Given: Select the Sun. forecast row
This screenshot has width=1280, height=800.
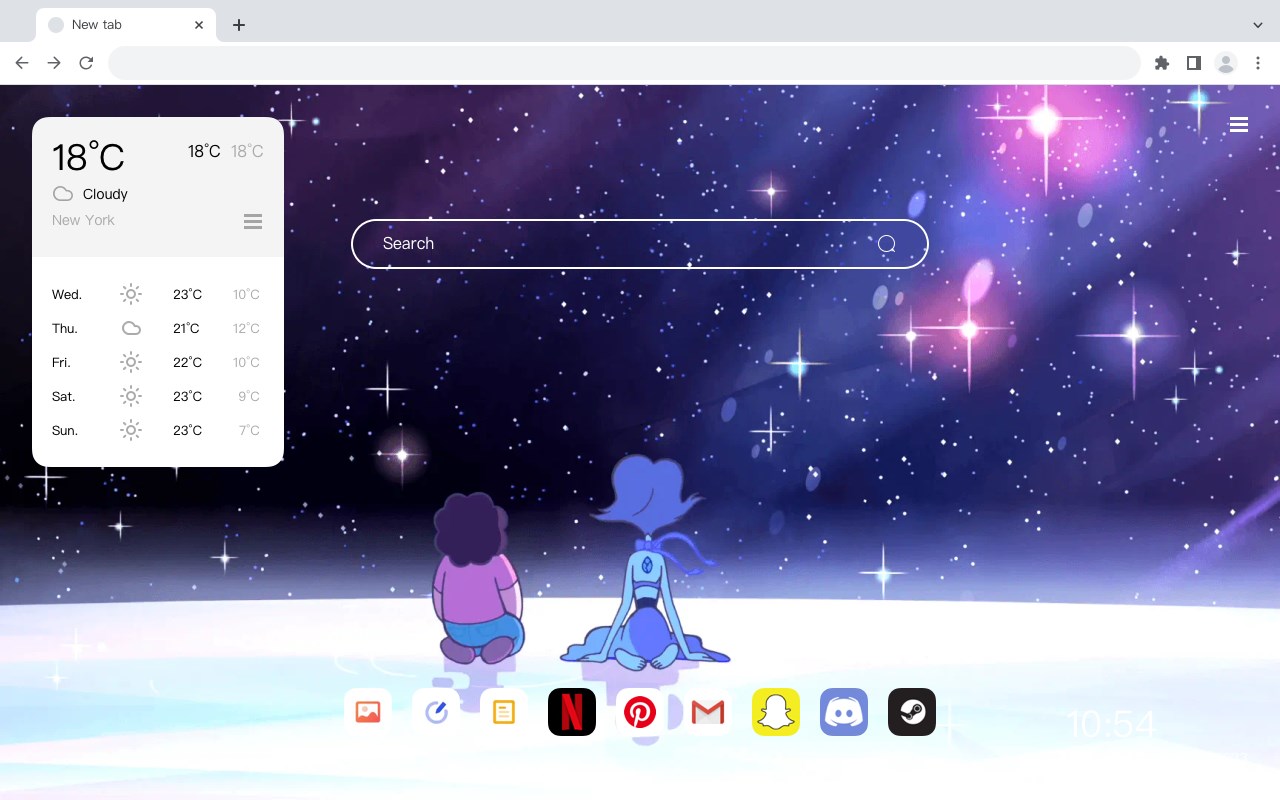Looking at the screenshot, I should coord(158,430).
